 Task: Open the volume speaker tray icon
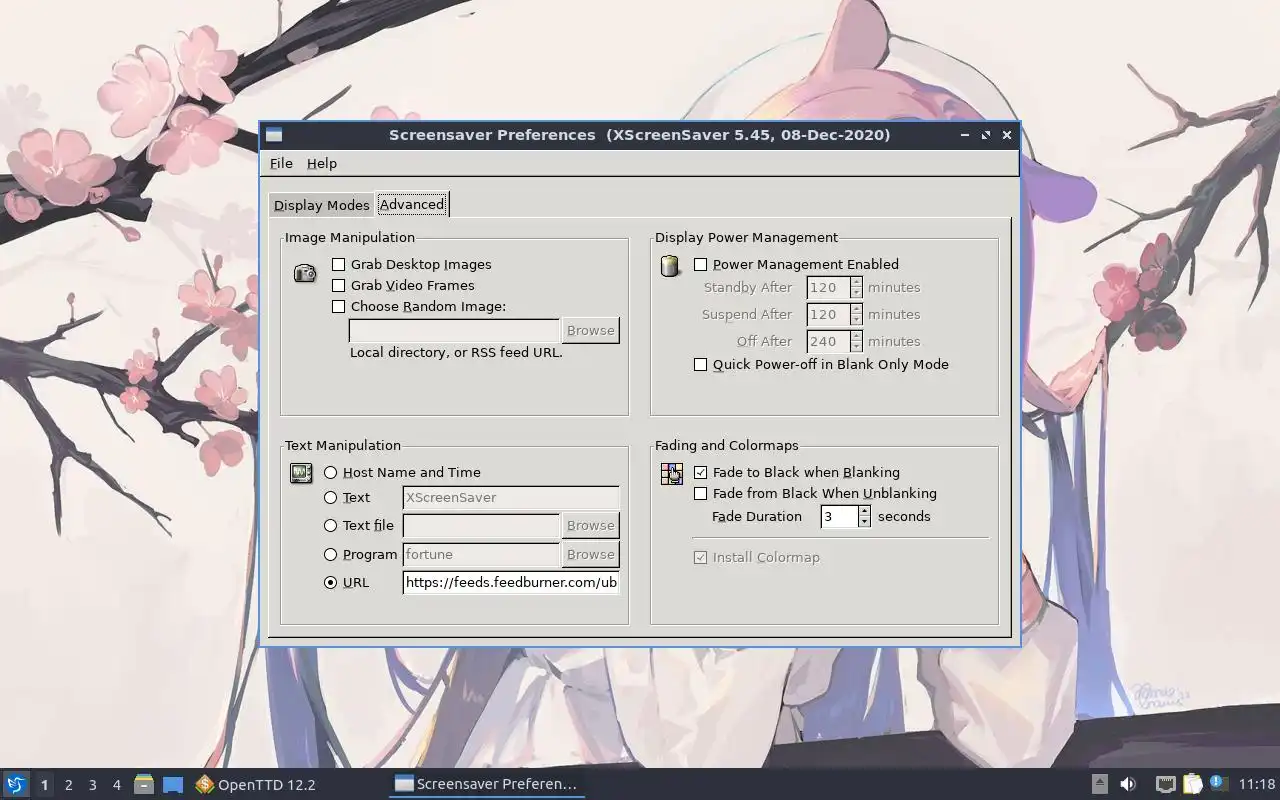(1128, 784)
